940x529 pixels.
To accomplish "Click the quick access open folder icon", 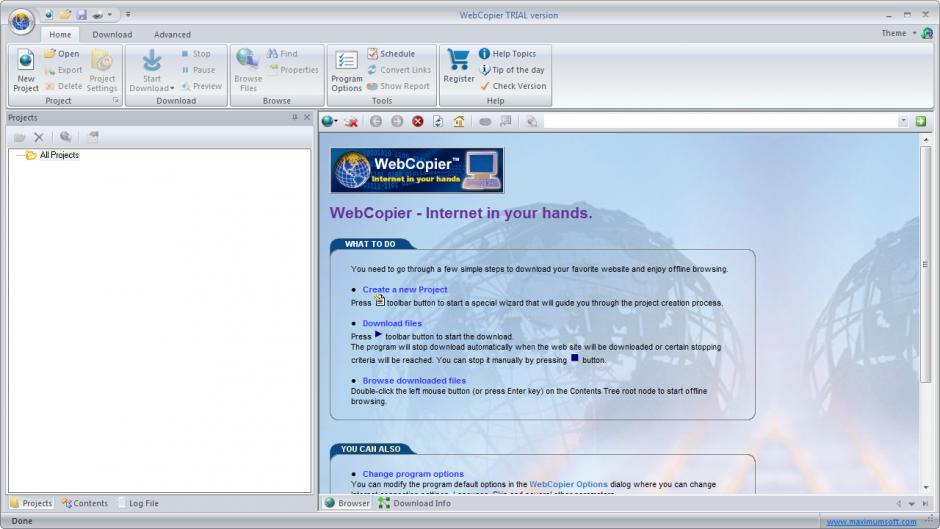I will coord(65,14).
